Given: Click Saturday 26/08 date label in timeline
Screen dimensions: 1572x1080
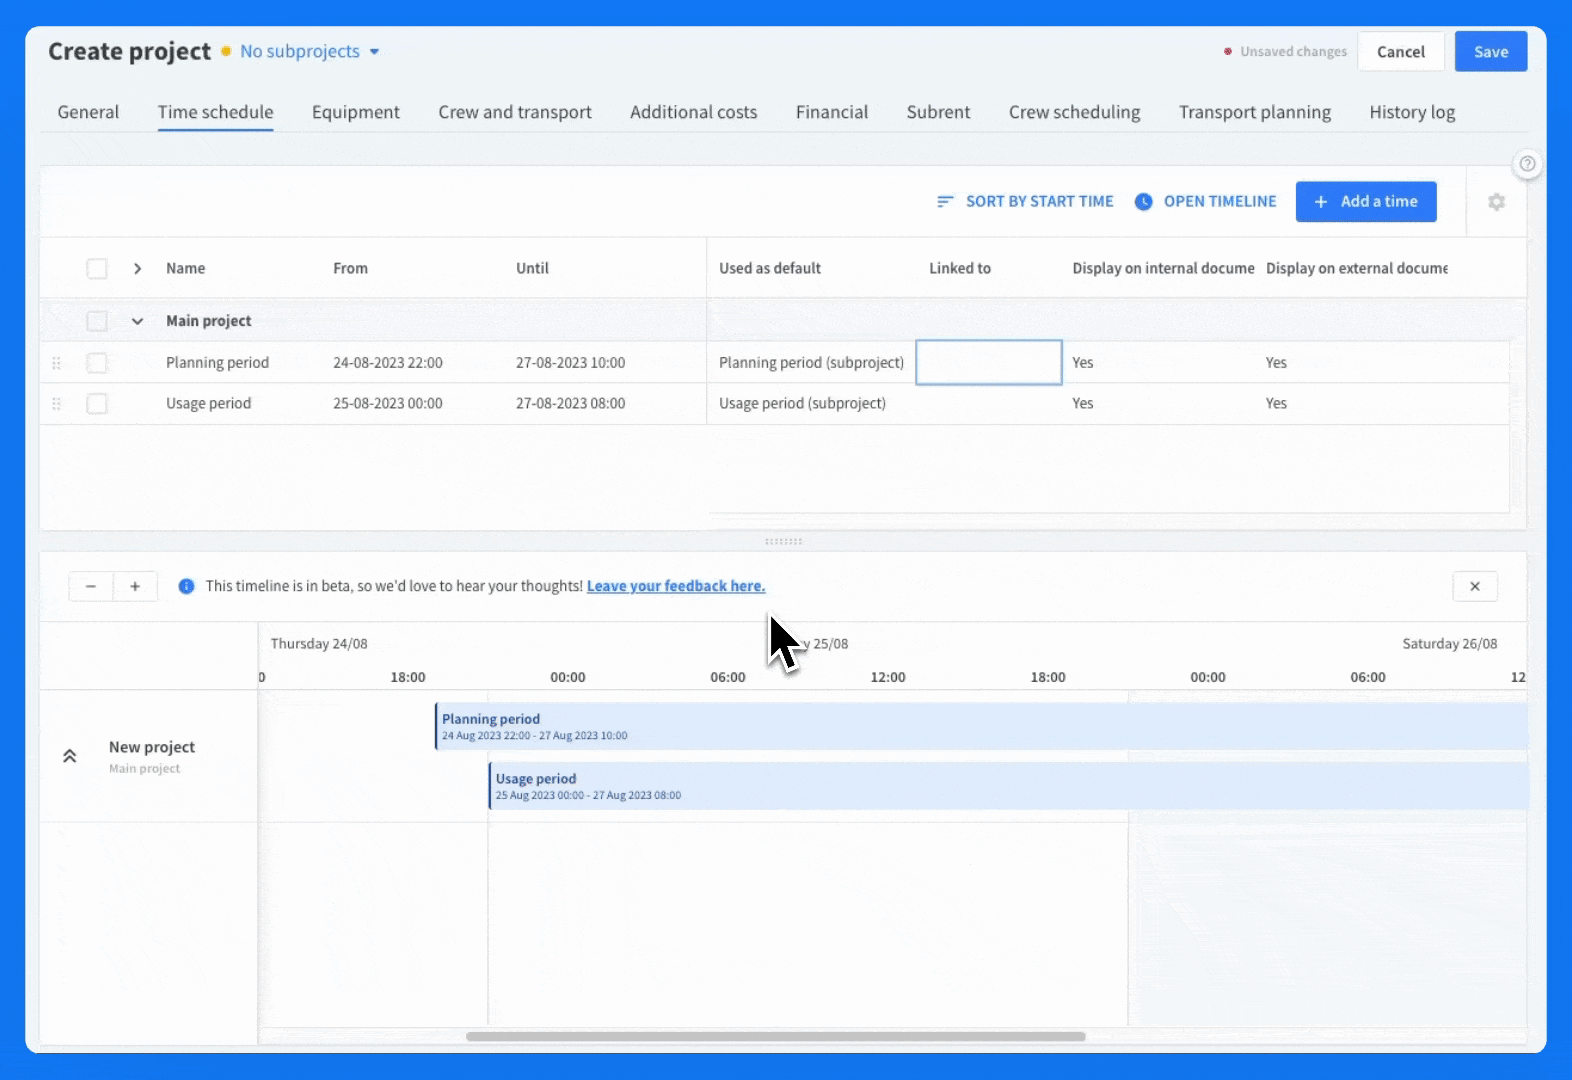Looking at the screenshot, I should (x=1450, y=644).
